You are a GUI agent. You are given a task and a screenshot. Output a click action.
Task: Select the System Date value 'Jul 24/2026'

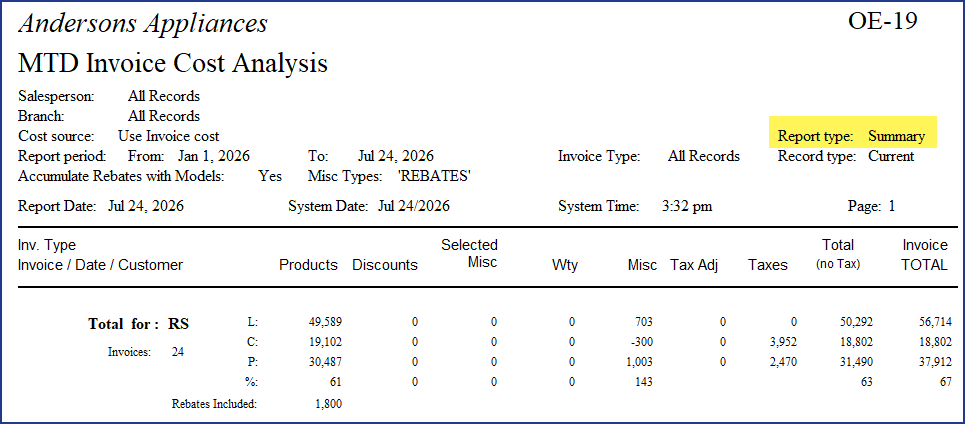[414, 206]
